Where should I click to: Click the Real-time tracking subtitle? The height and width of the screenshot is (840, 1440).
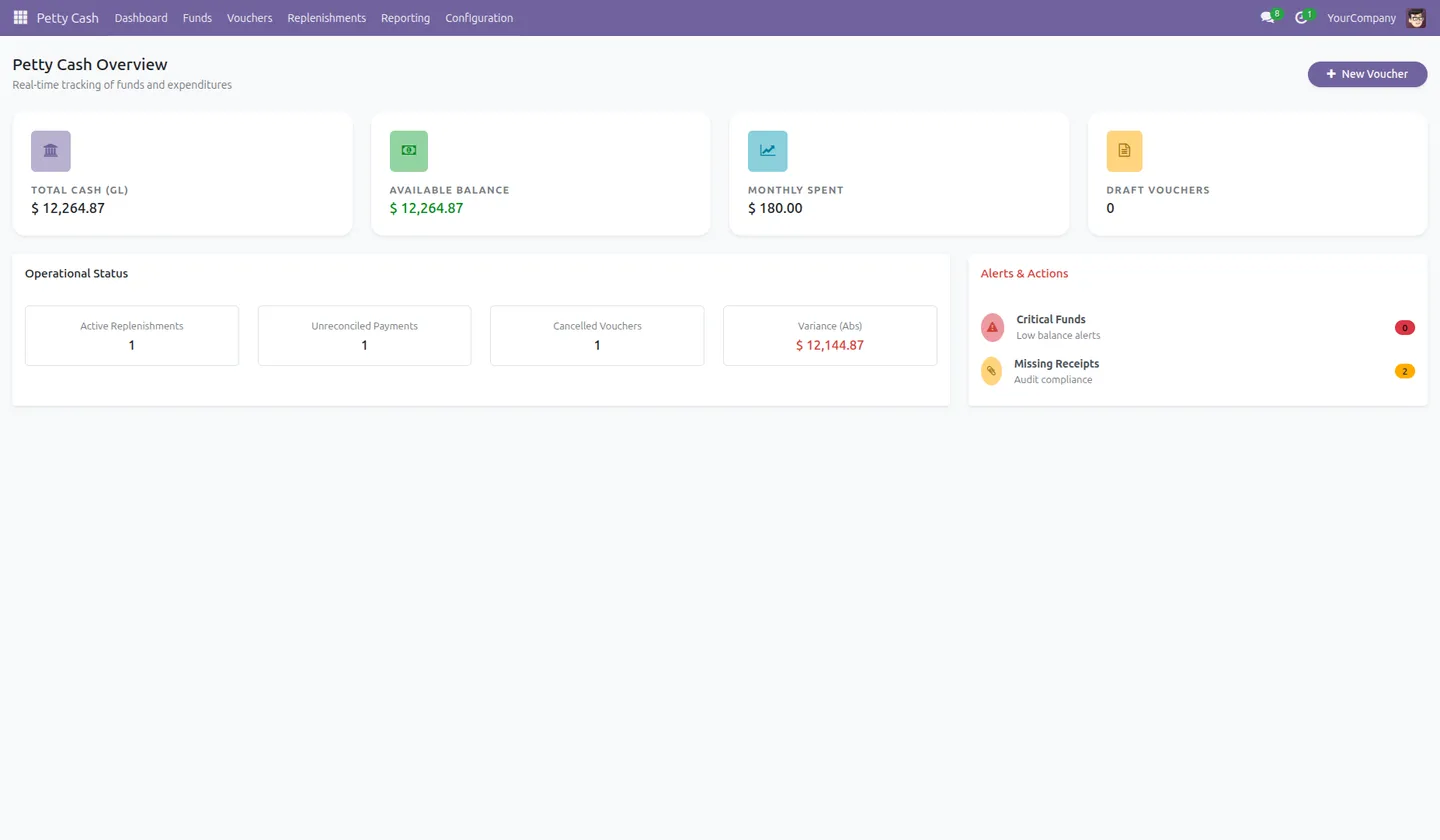(x=122, y=86)
